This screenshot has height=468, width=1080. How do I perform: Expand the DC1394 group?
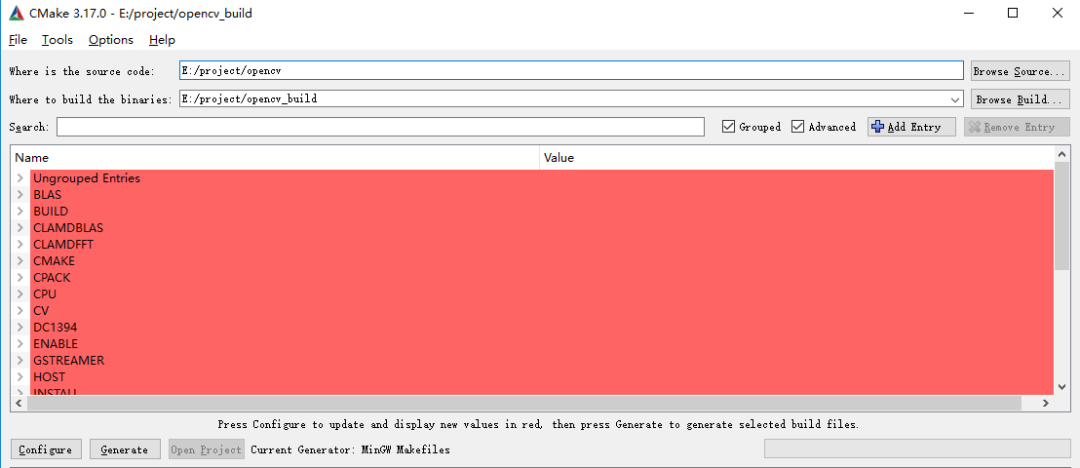(x=21, y=327)
